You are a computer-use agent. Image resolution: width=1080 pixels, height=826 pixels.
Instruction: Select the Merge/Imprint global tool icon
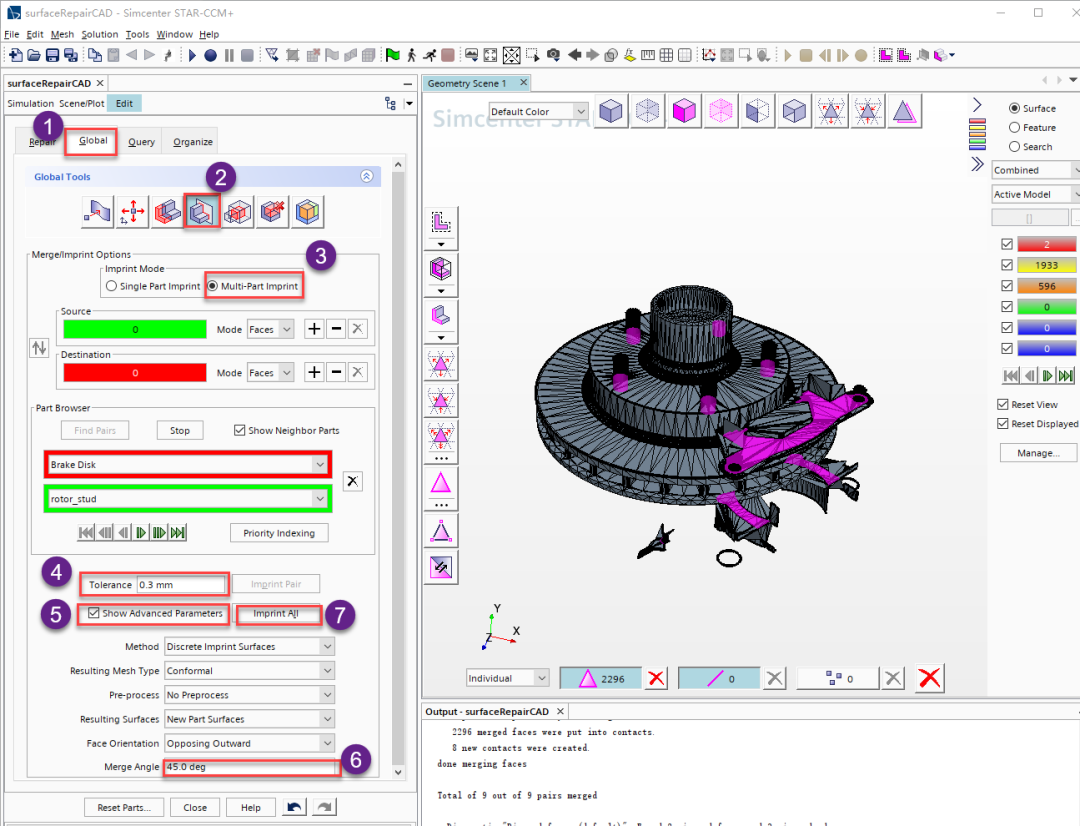tap(202, 211)
